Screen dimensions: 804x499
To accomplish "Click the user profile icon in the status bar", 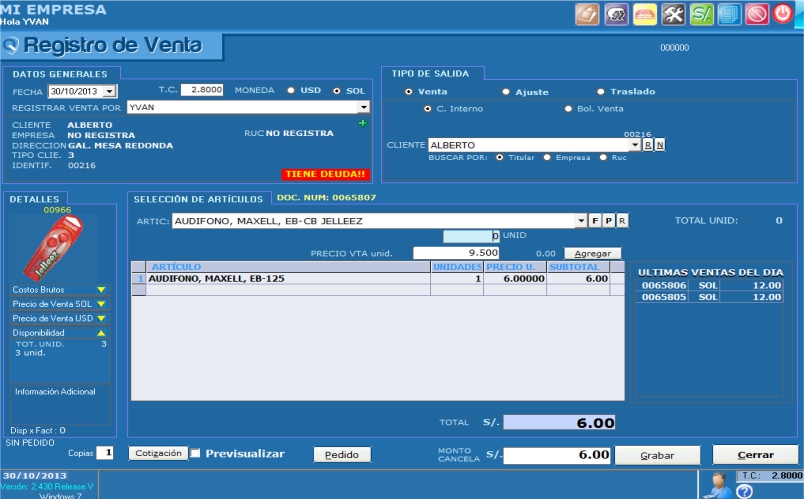I will (x=716, y=484).
